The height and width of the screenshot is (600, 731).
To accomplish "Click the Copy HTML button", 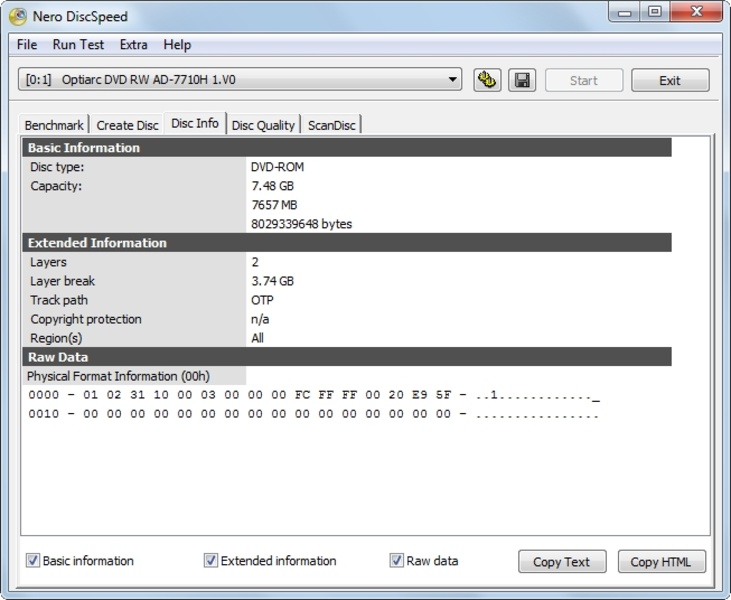I will (661, 562).
